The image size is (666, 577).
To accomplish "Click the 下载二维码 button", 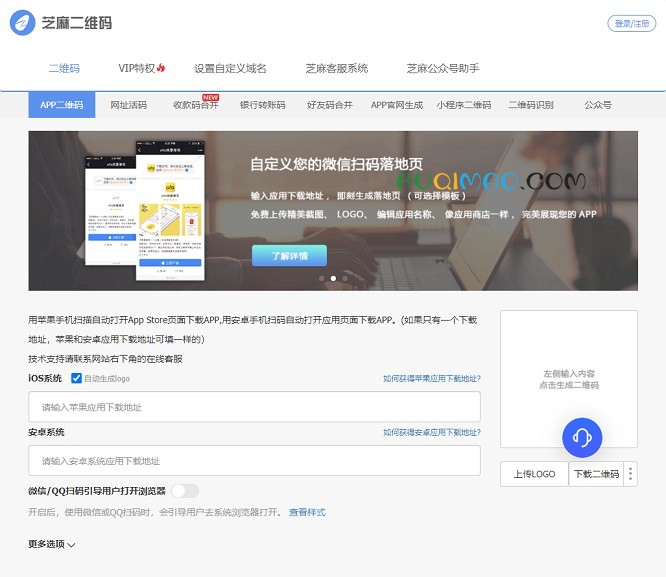I will point(596,474).
